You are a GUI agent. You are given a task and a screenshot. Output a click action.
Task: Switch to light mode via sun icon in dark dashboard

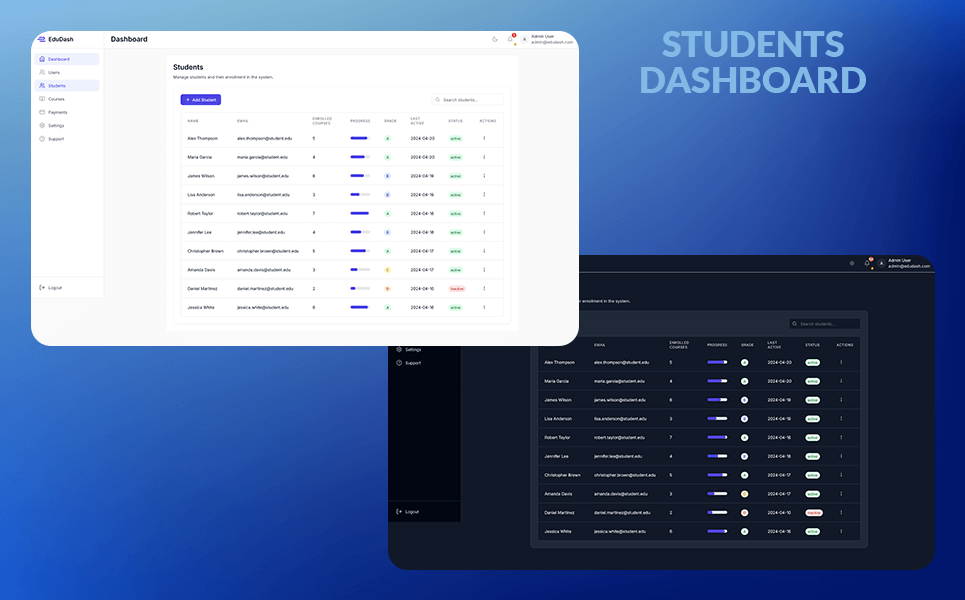[852, 263]
